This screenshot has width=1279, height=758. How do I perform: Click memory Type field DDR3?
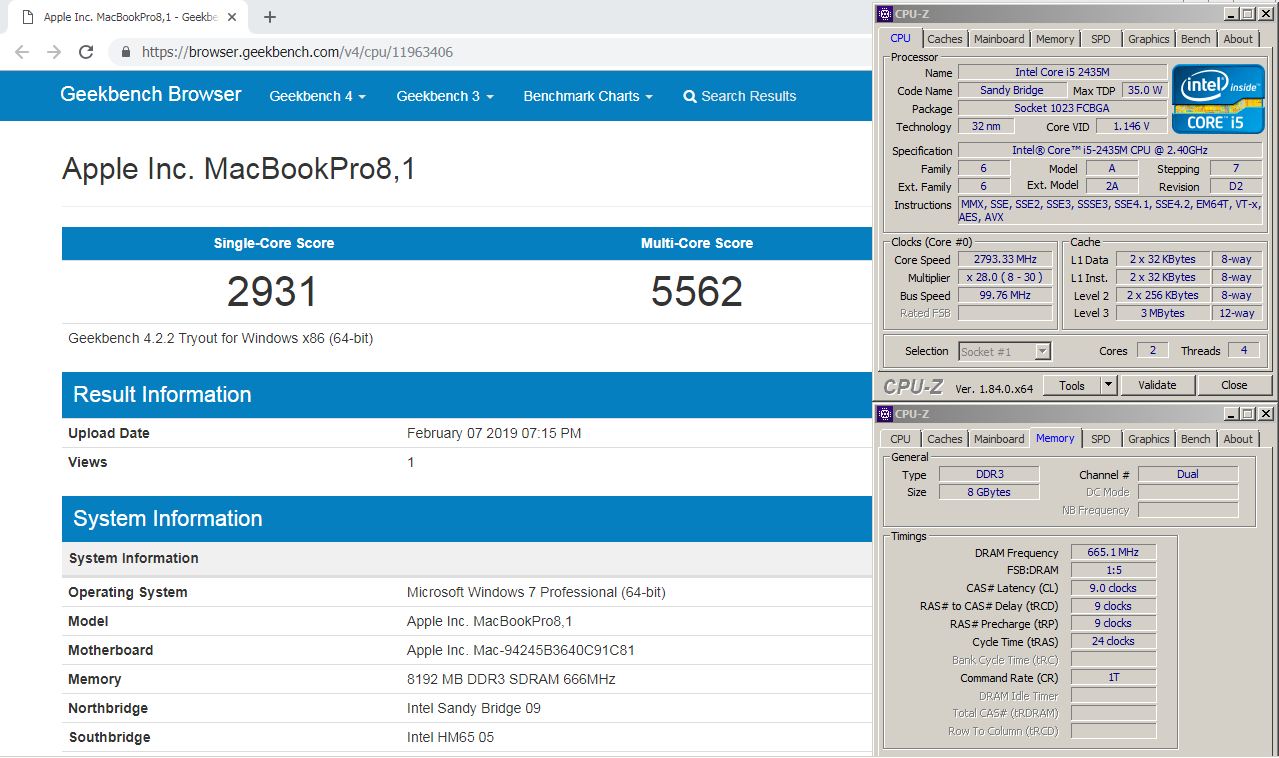(989, 474)
